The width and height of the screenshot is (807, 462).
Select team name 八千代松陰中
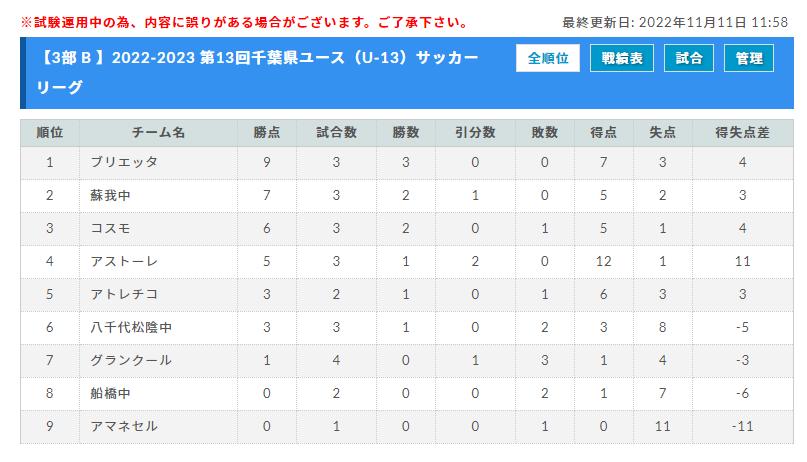pos(131,327)
